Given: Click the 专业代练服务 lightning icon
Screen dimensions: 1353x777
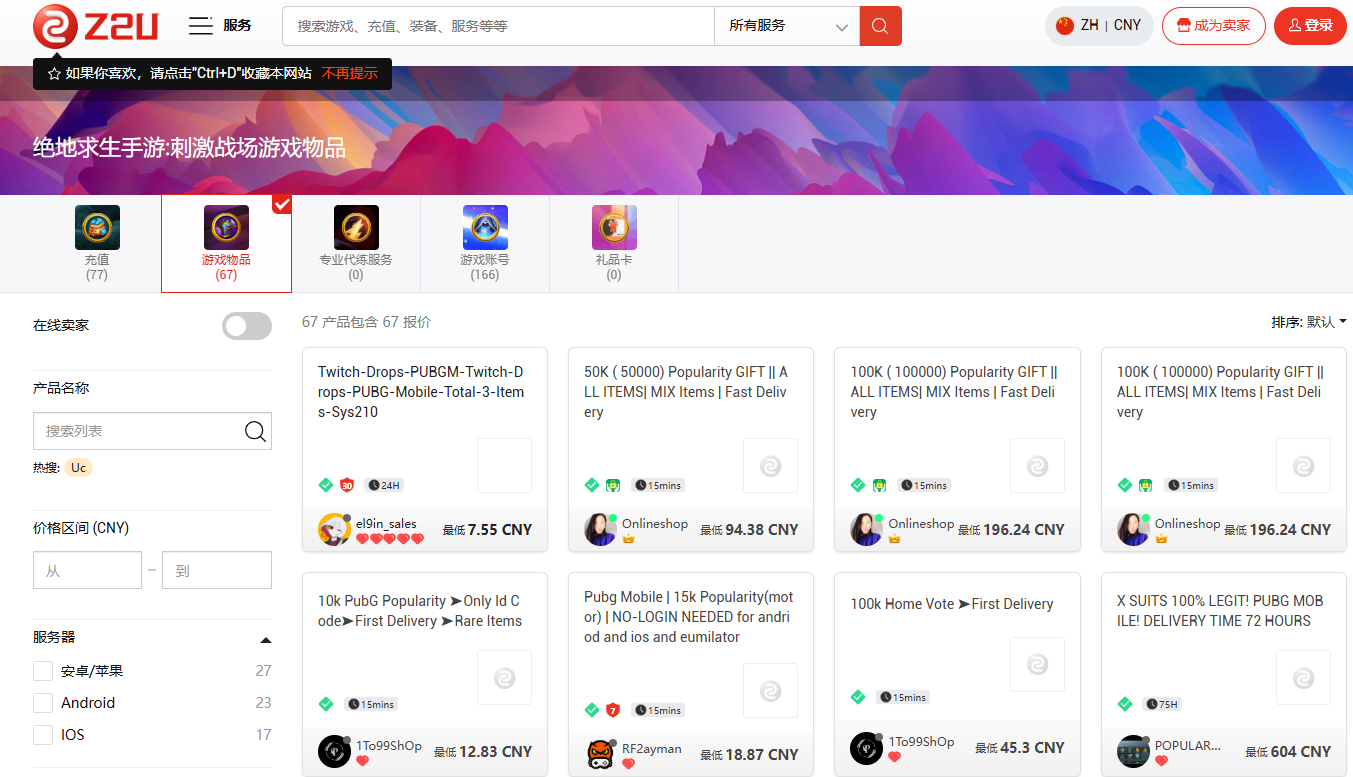Looking at the screenshot, I should [x=356, y=227].
